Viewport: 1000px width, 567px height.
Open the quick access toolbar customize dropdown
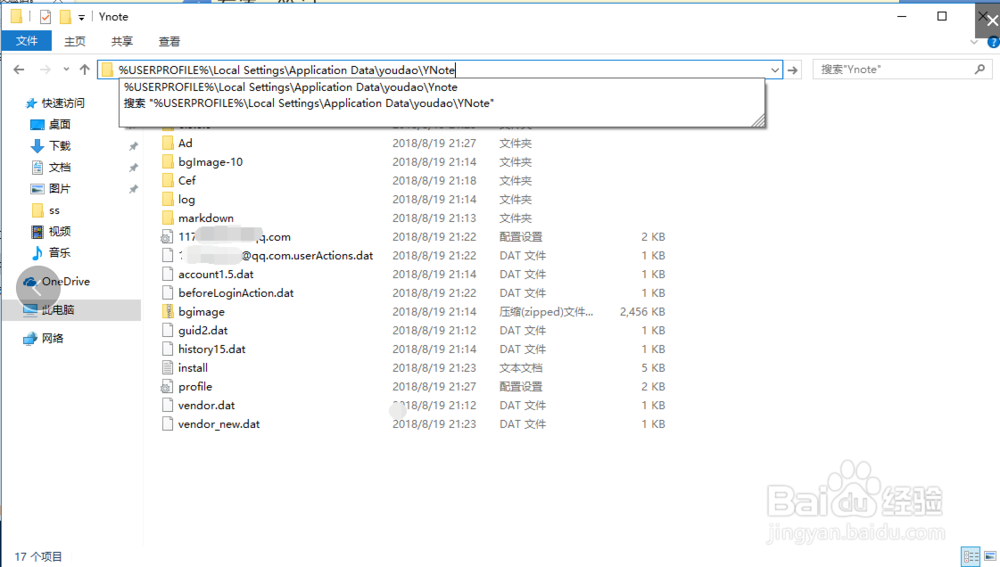coord(82,17)
